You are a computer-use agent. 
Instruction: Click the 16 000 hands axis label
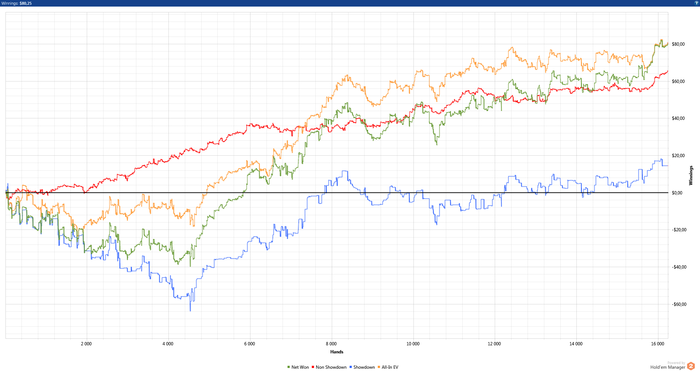658,344
